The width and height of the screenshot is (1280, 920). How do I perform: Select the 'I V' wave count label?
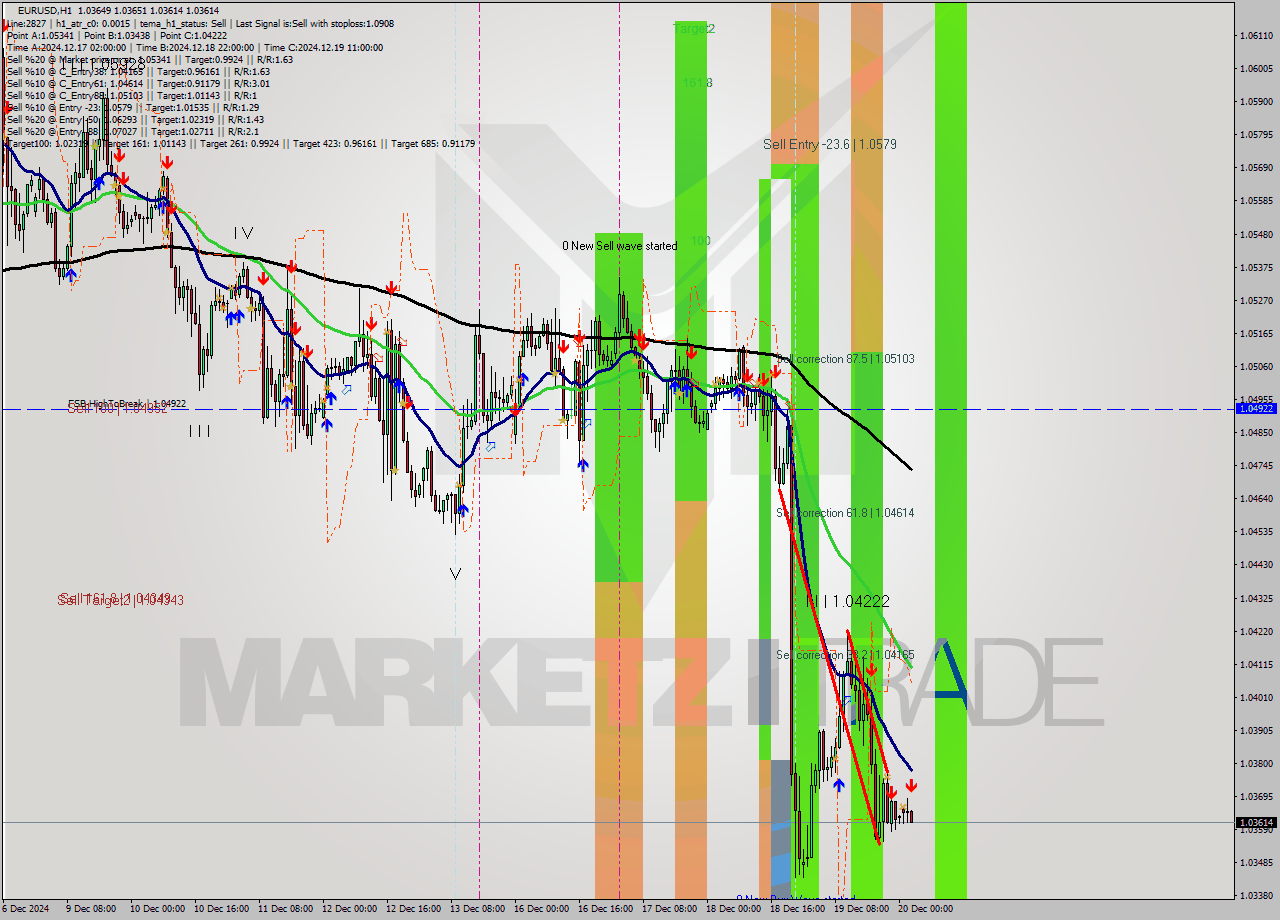point(243,233)
